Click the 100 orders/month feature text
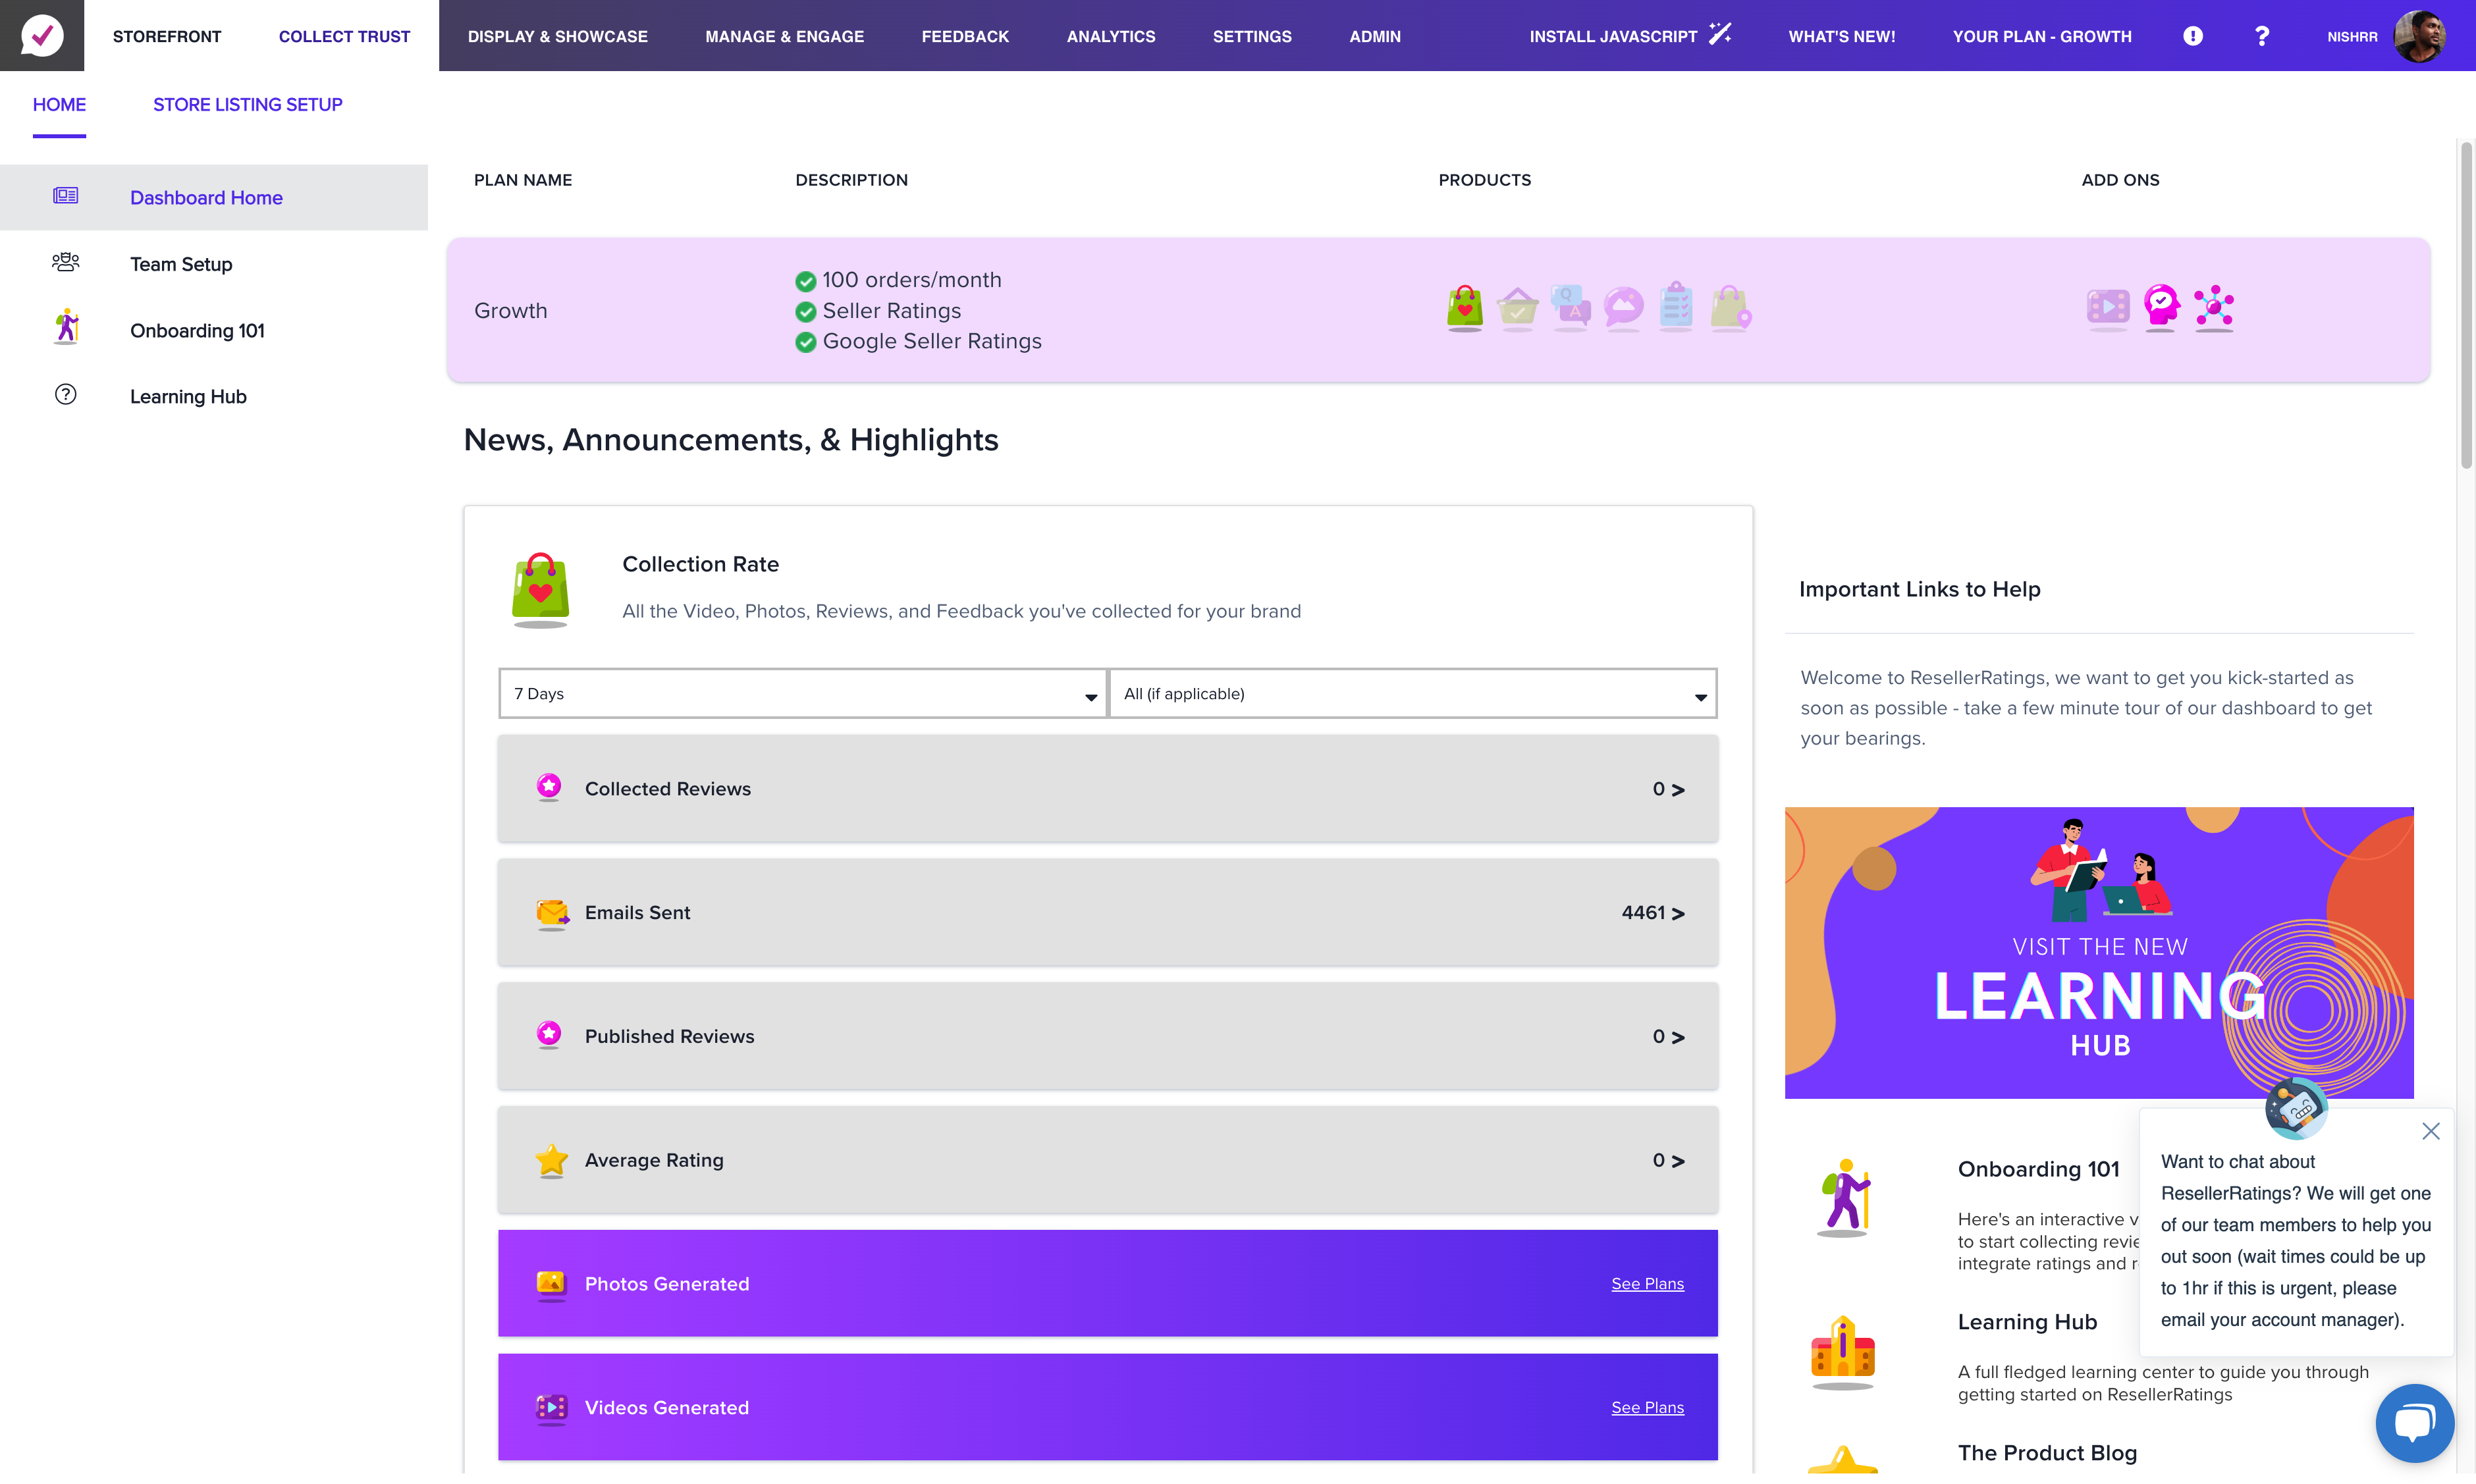 click(x=912, y=280)
